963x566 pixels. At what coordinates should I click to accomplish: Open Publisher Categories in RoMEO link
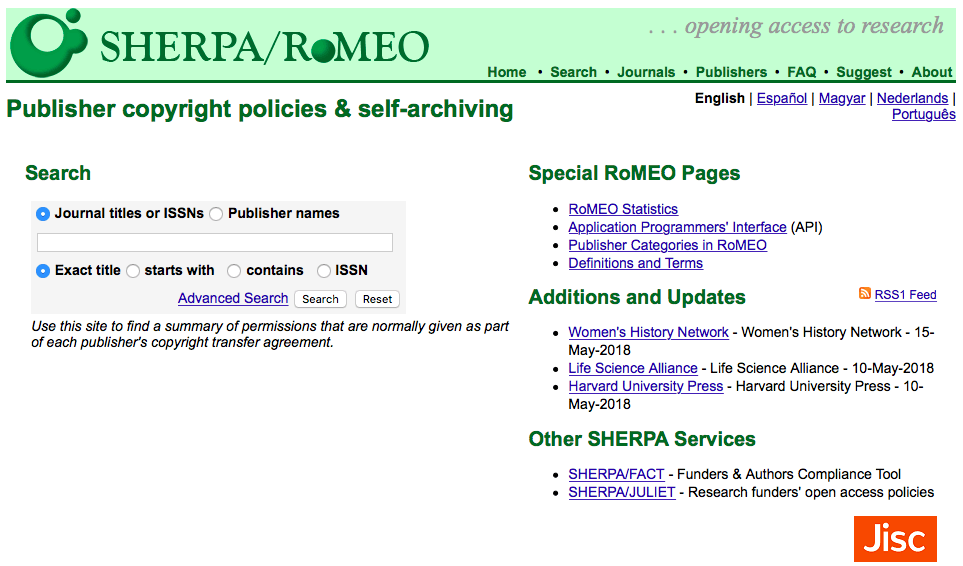(667, 245)
